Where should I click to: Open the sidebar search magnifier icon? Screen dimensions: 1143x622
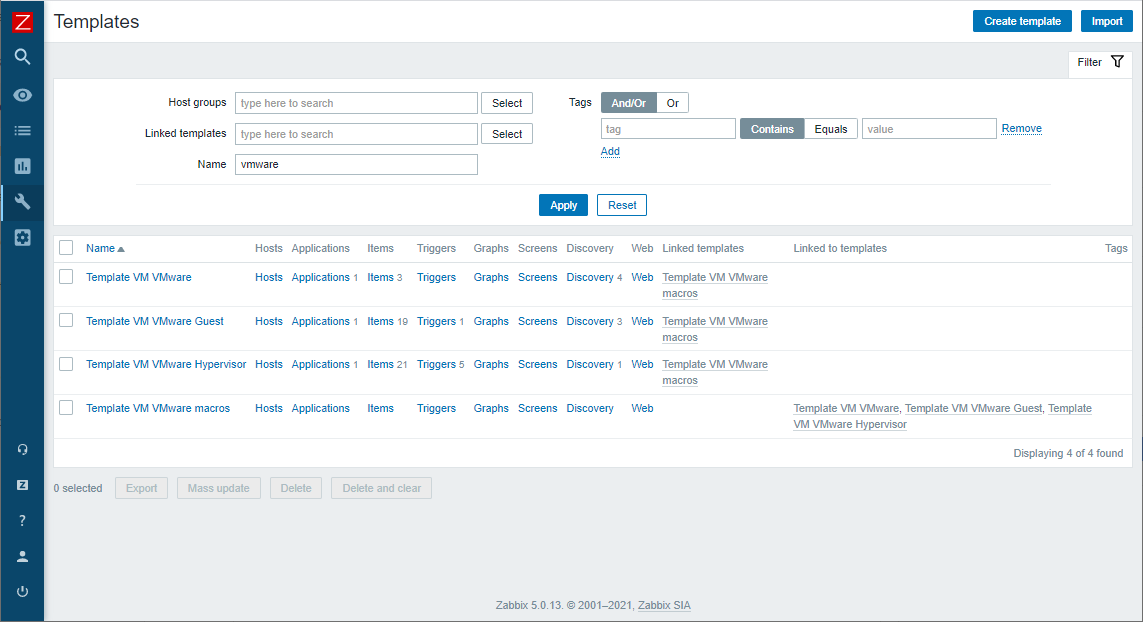(x=23, y=57)
